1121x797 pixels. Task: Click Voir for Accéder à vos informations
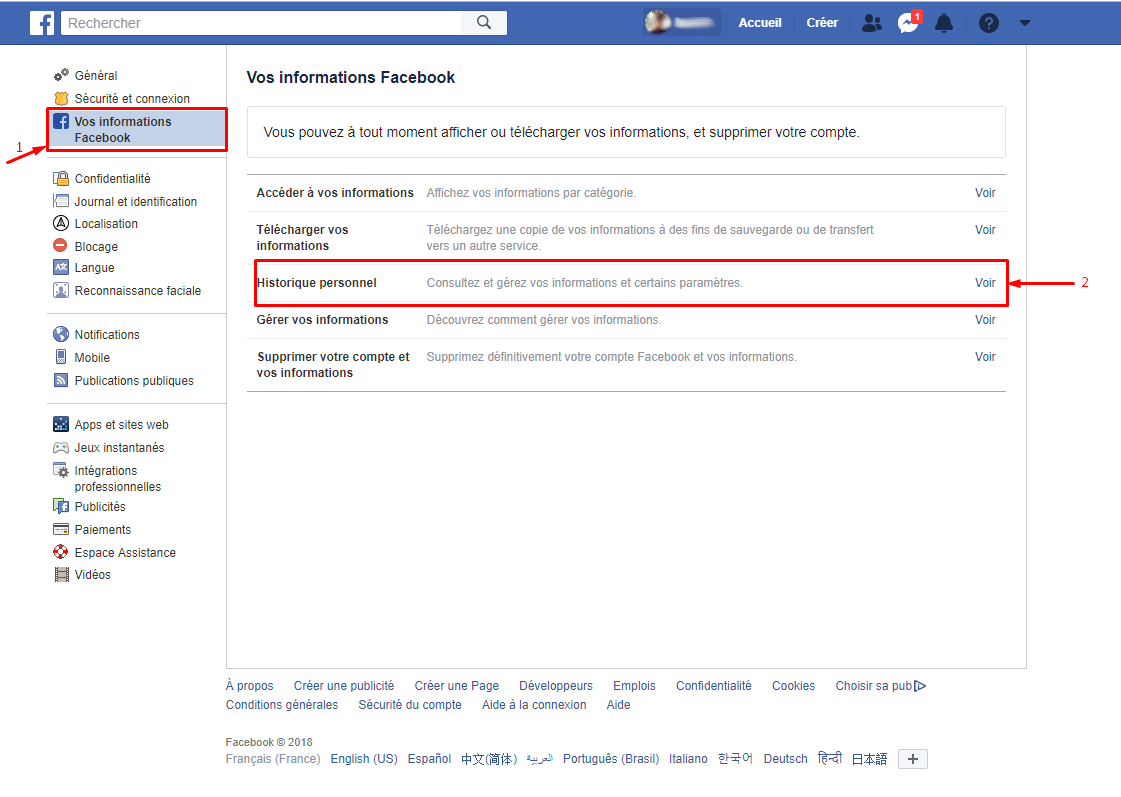pyautogui.click(x=985, y=193)
